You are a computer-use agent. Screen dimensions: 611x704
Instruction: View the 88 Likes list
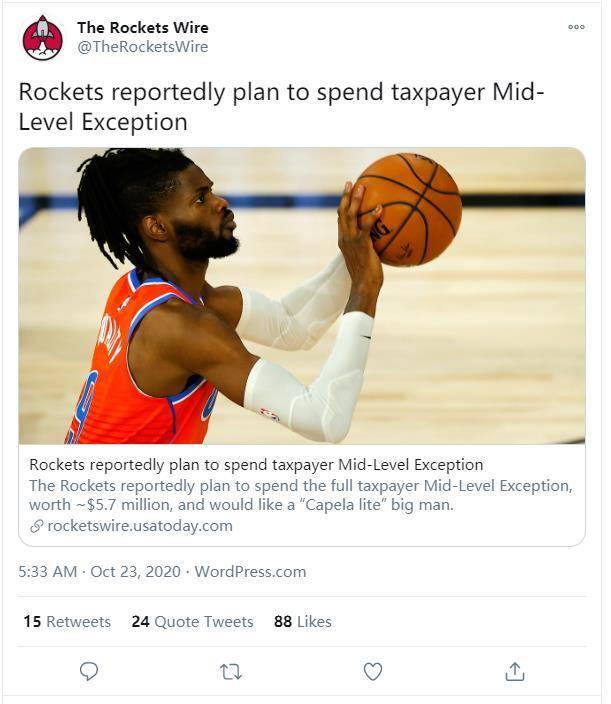coord(303,622)
